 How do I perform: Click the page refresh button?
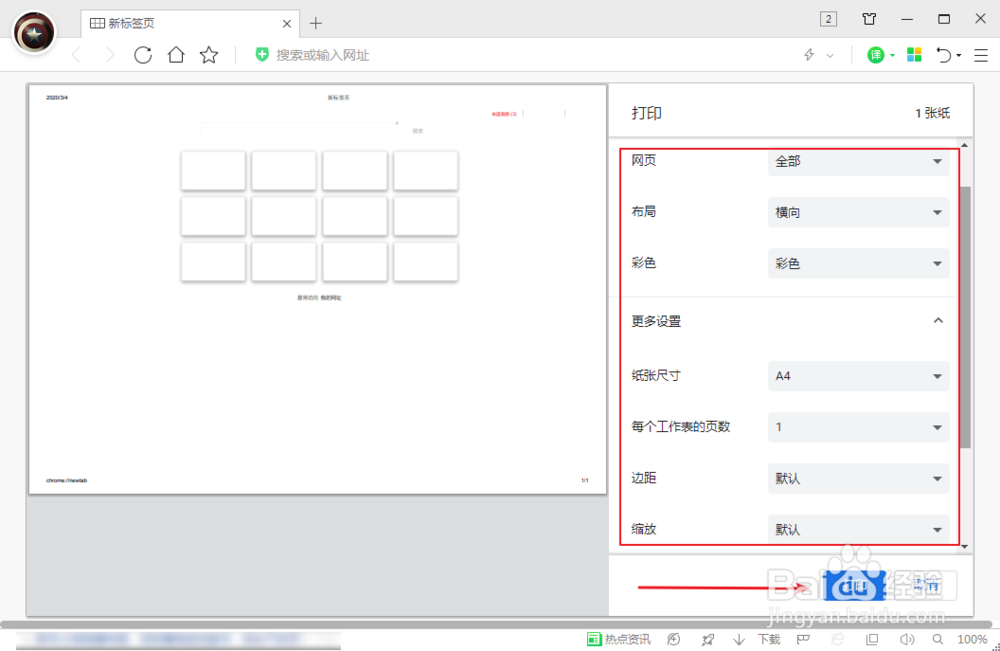(x=142, y=55)
